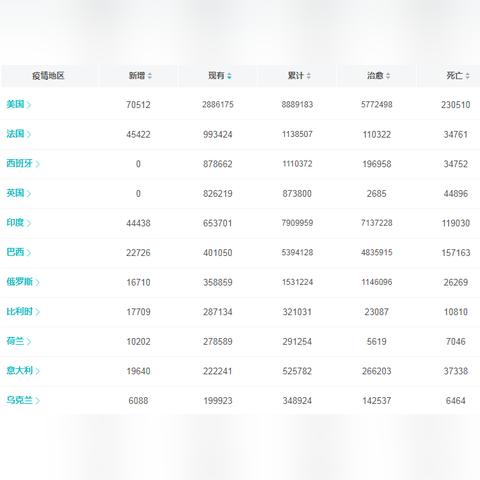The image size is (480, 480).
Task: Click the 新增 header label
Action: coord(137,76)
